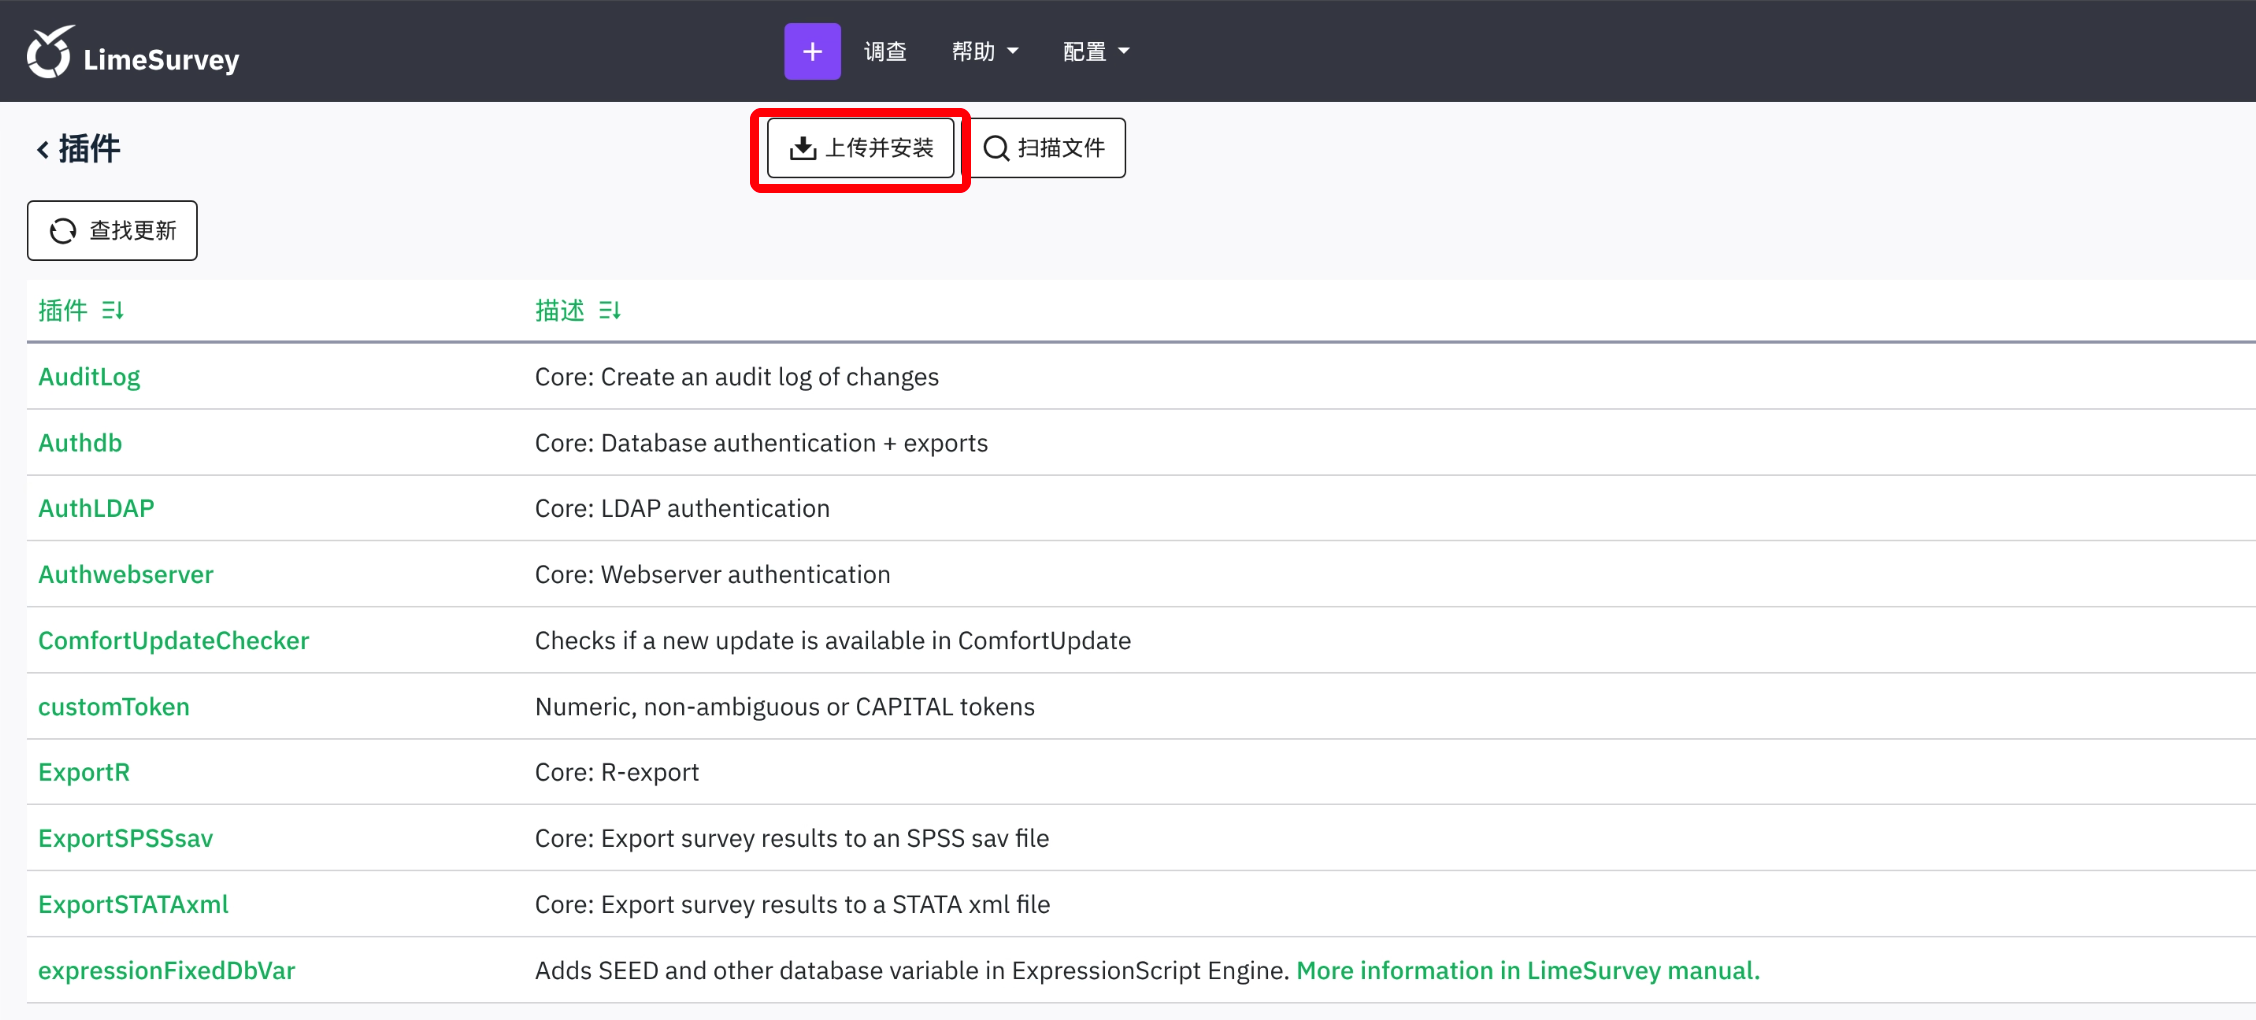Open the AuditLog plugin link
2256x1020 pixels.
pyautogui.click(x=89, y=377)
